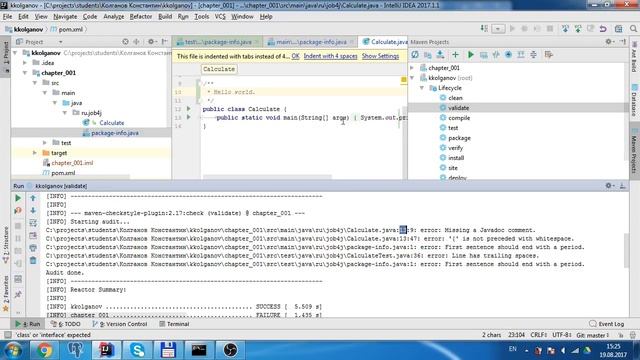Hide the Run tool window
Viewport: 640px width, 360px height.
coord(622,186)
